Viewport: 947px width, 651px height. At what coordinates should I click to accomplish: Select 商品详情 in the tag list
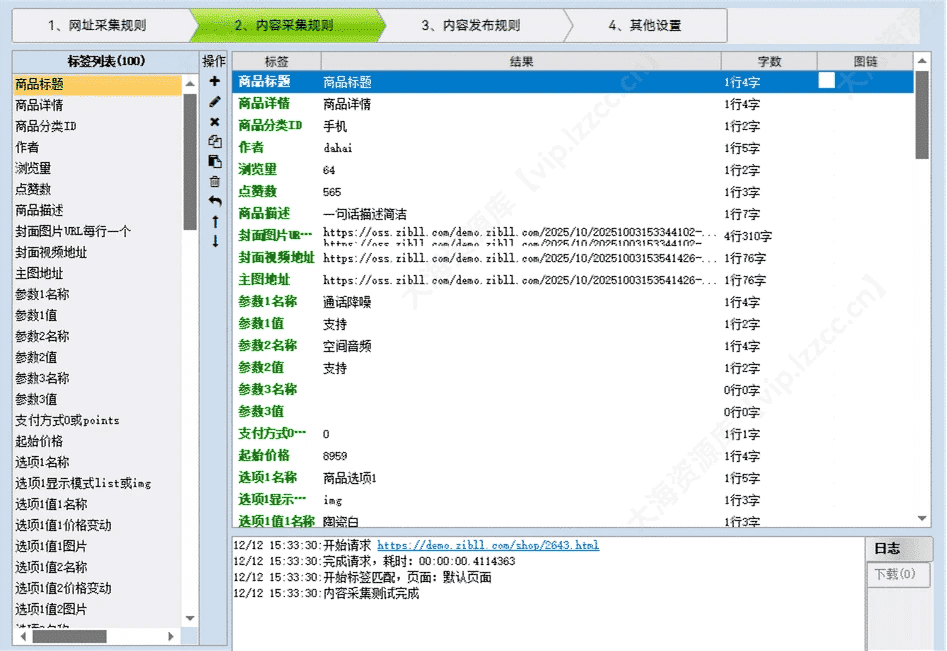(x=97, y=105)
